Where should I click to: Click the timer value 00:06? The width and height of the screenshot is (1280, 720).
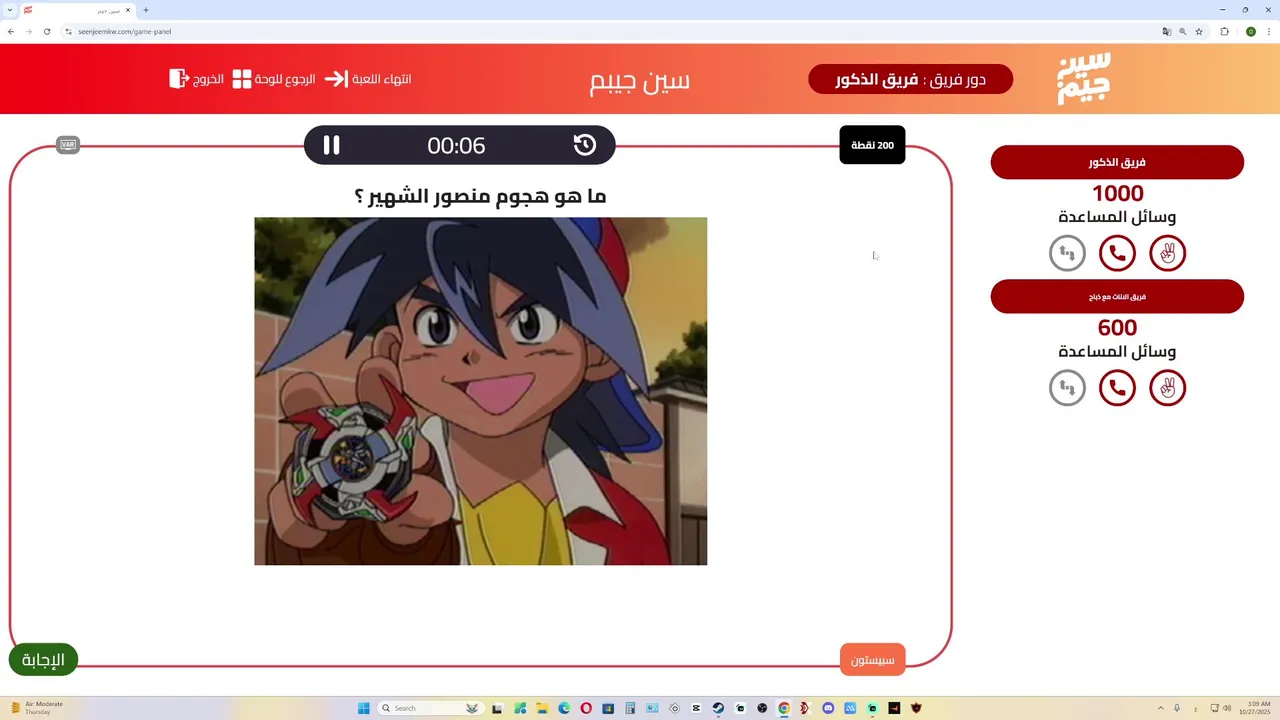pos(456,146)
